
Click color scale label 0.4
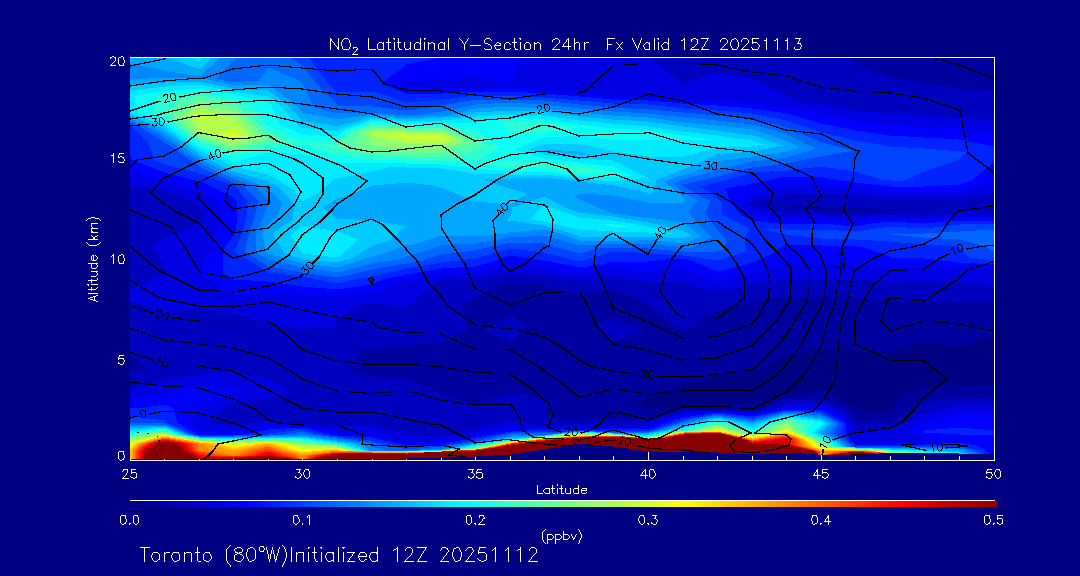coord(820,521)
